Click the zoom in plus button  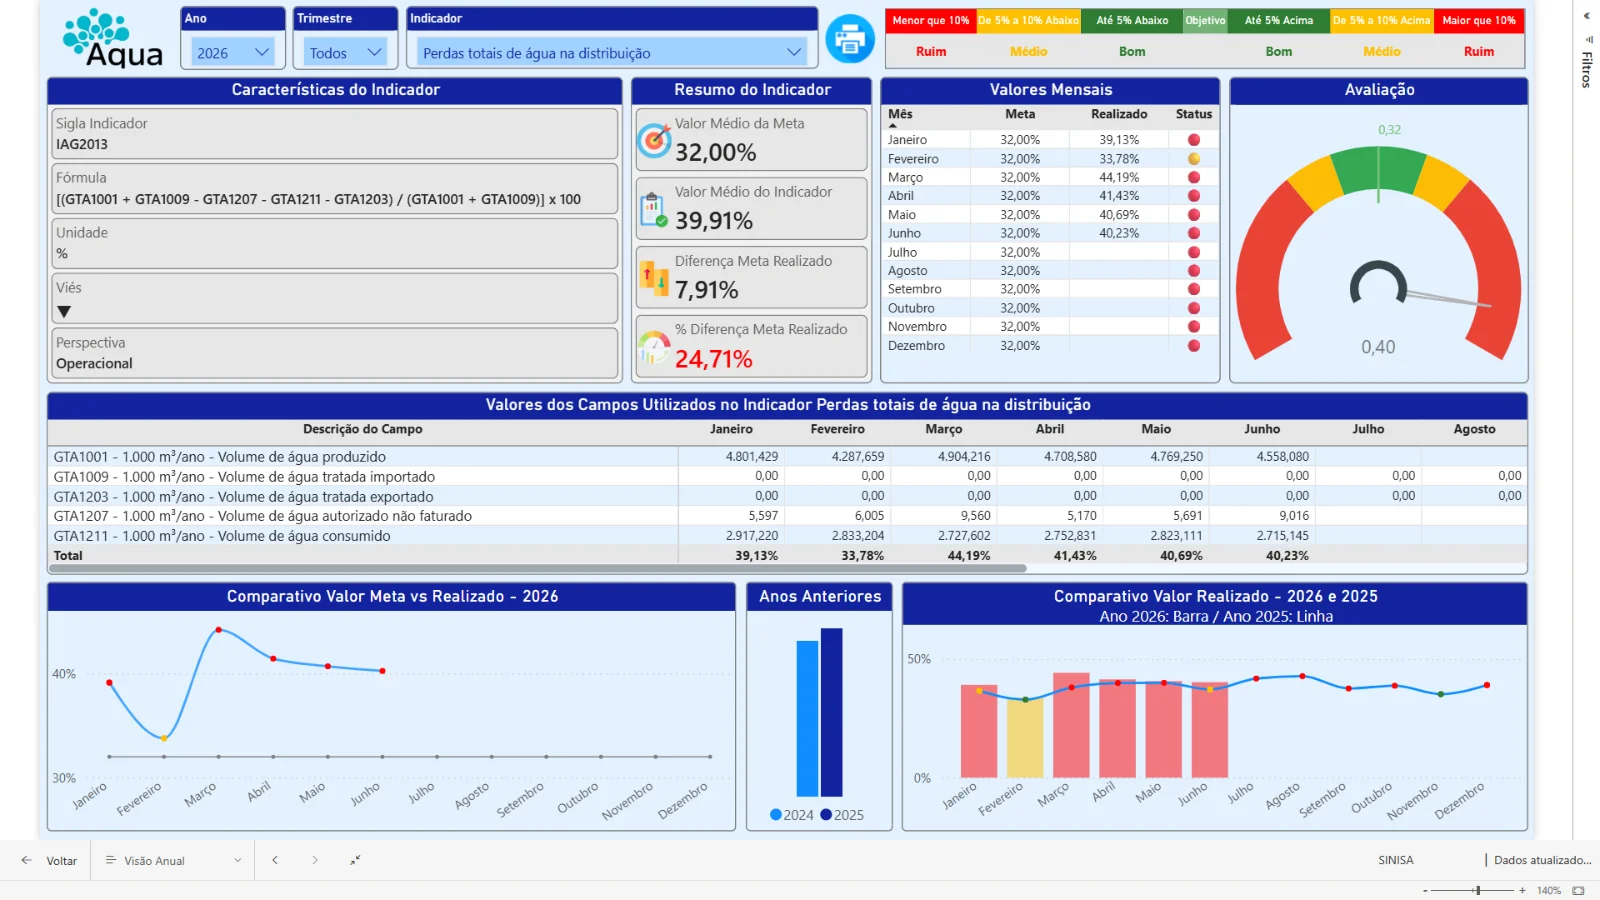coord(1522,890)
